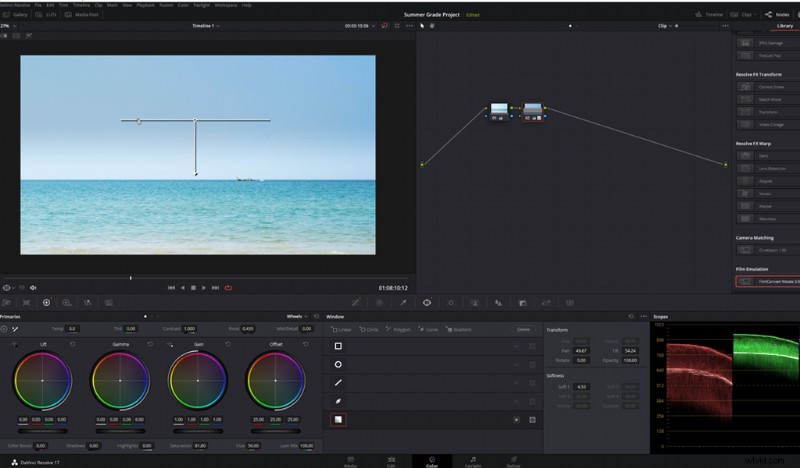Mute viewer audio
This screenshot has width=800, height=468.
pyautogui.click(x=33, y=288)
